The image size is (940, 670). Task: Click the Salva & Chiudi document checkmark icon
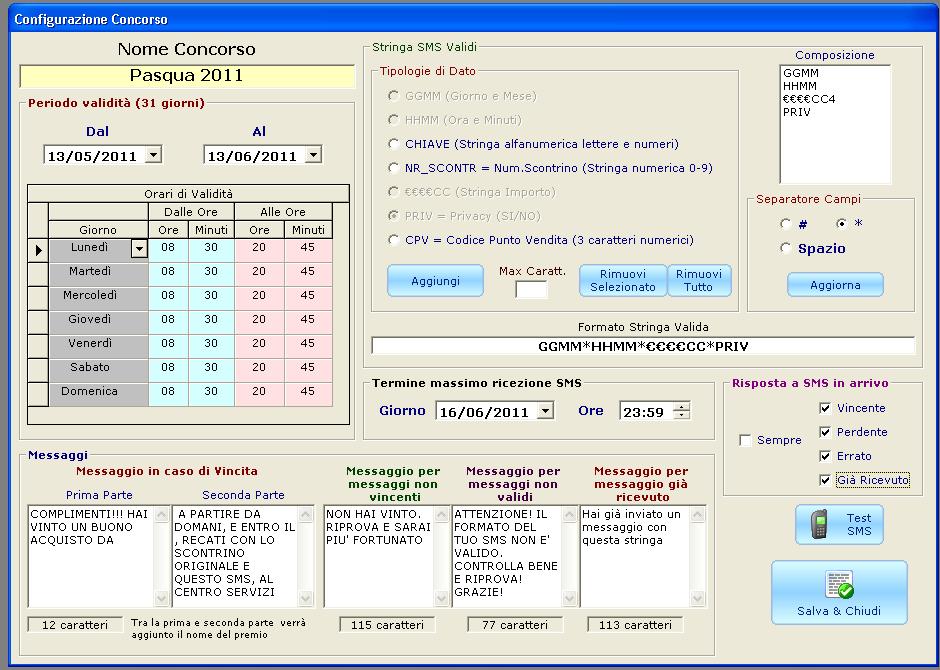(839, 585)
